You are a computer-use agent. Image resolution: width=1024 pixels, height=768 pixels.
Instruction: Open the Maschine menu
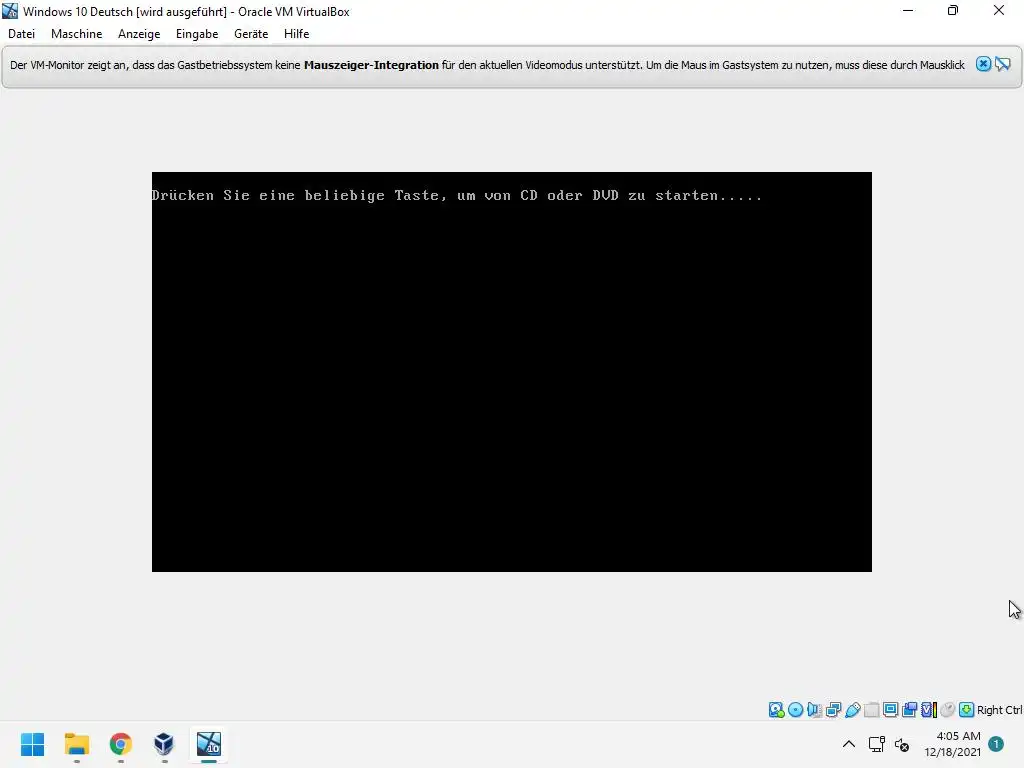click(76, 34)
